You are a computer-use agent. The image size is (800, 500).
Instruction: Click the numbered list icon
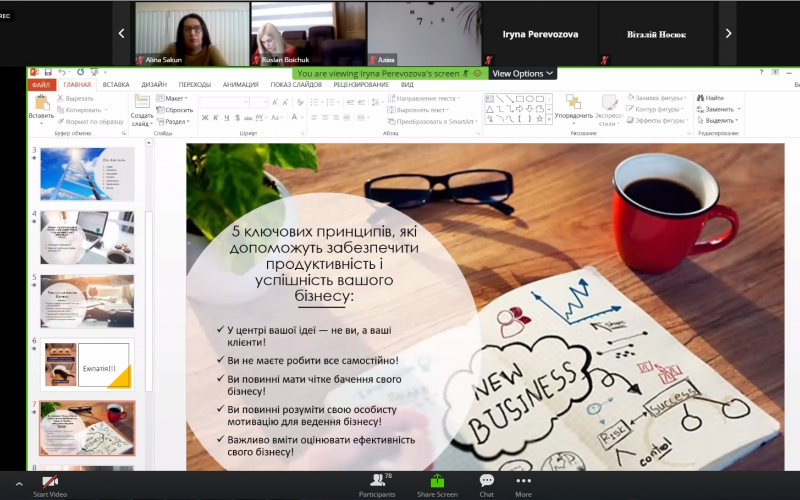(x=332, y=103)
